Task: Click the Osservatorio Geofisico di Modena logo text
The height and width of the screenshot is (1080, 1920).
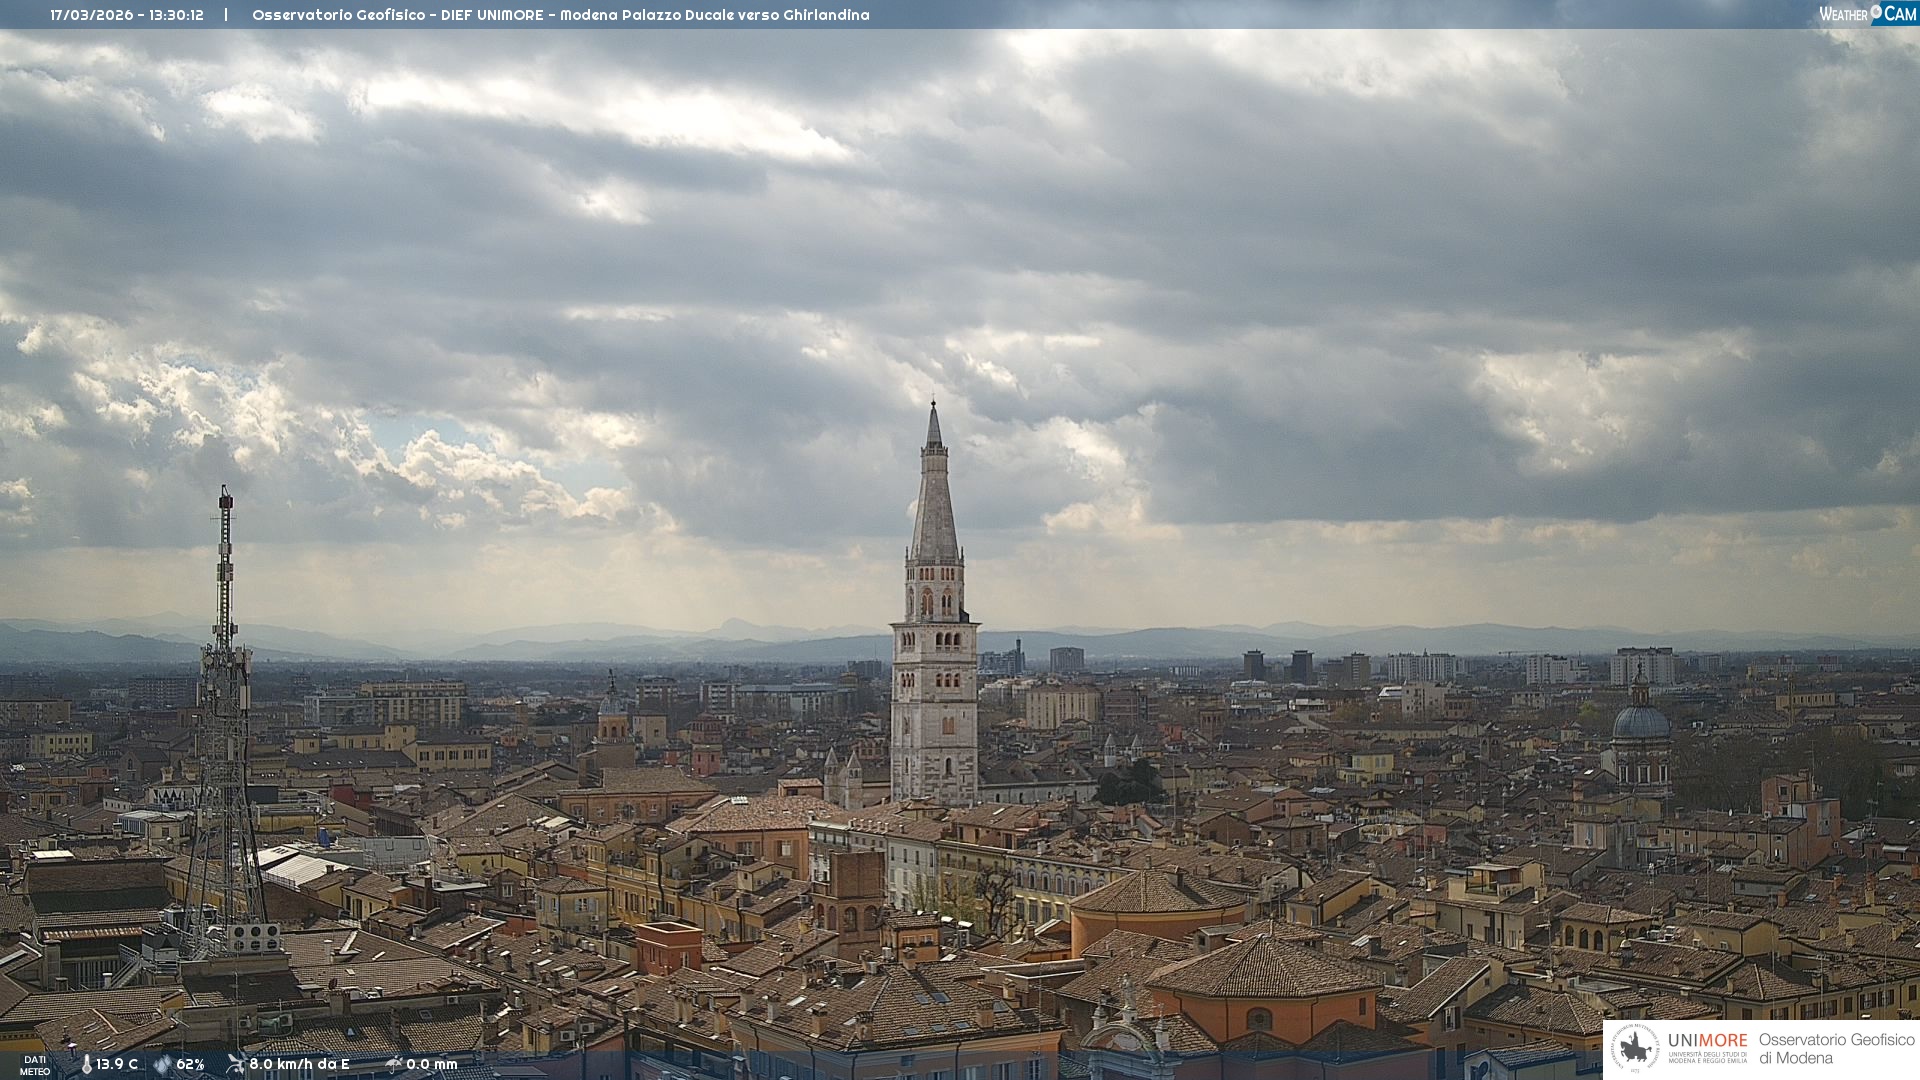Action: [1836, 1049]
